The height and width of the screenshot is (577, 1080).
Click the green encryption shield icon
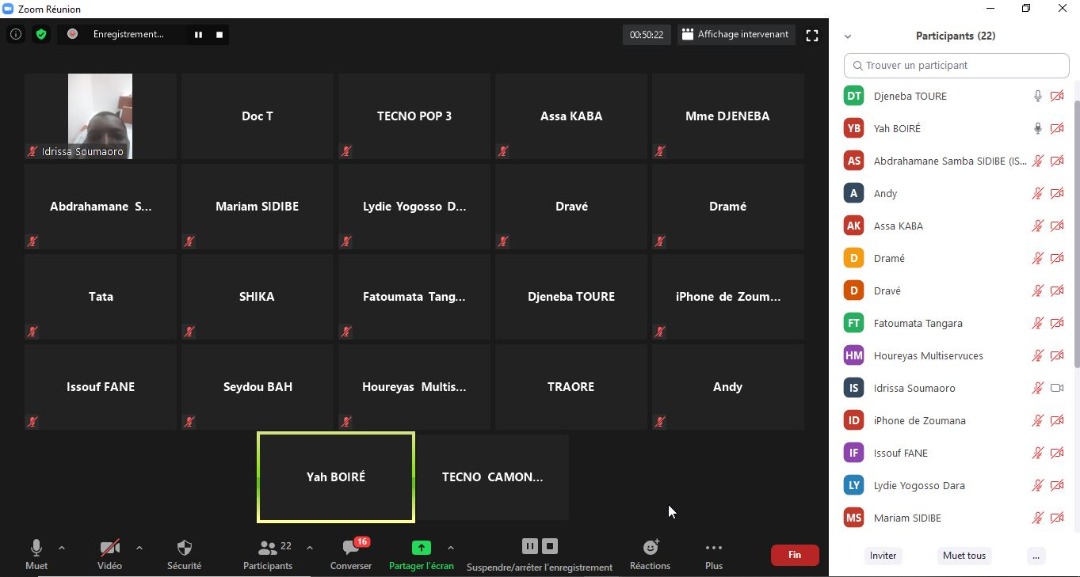pyautogui.click(x=41, y=34)
